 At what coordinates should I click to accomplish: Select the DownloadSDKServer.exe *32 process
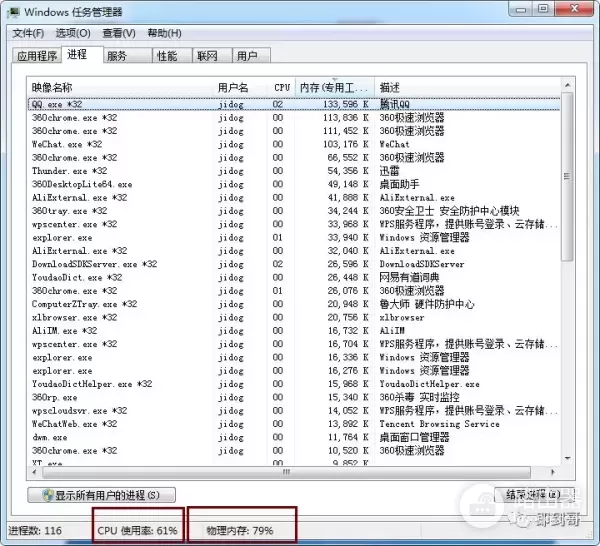(x=294, y=264)
